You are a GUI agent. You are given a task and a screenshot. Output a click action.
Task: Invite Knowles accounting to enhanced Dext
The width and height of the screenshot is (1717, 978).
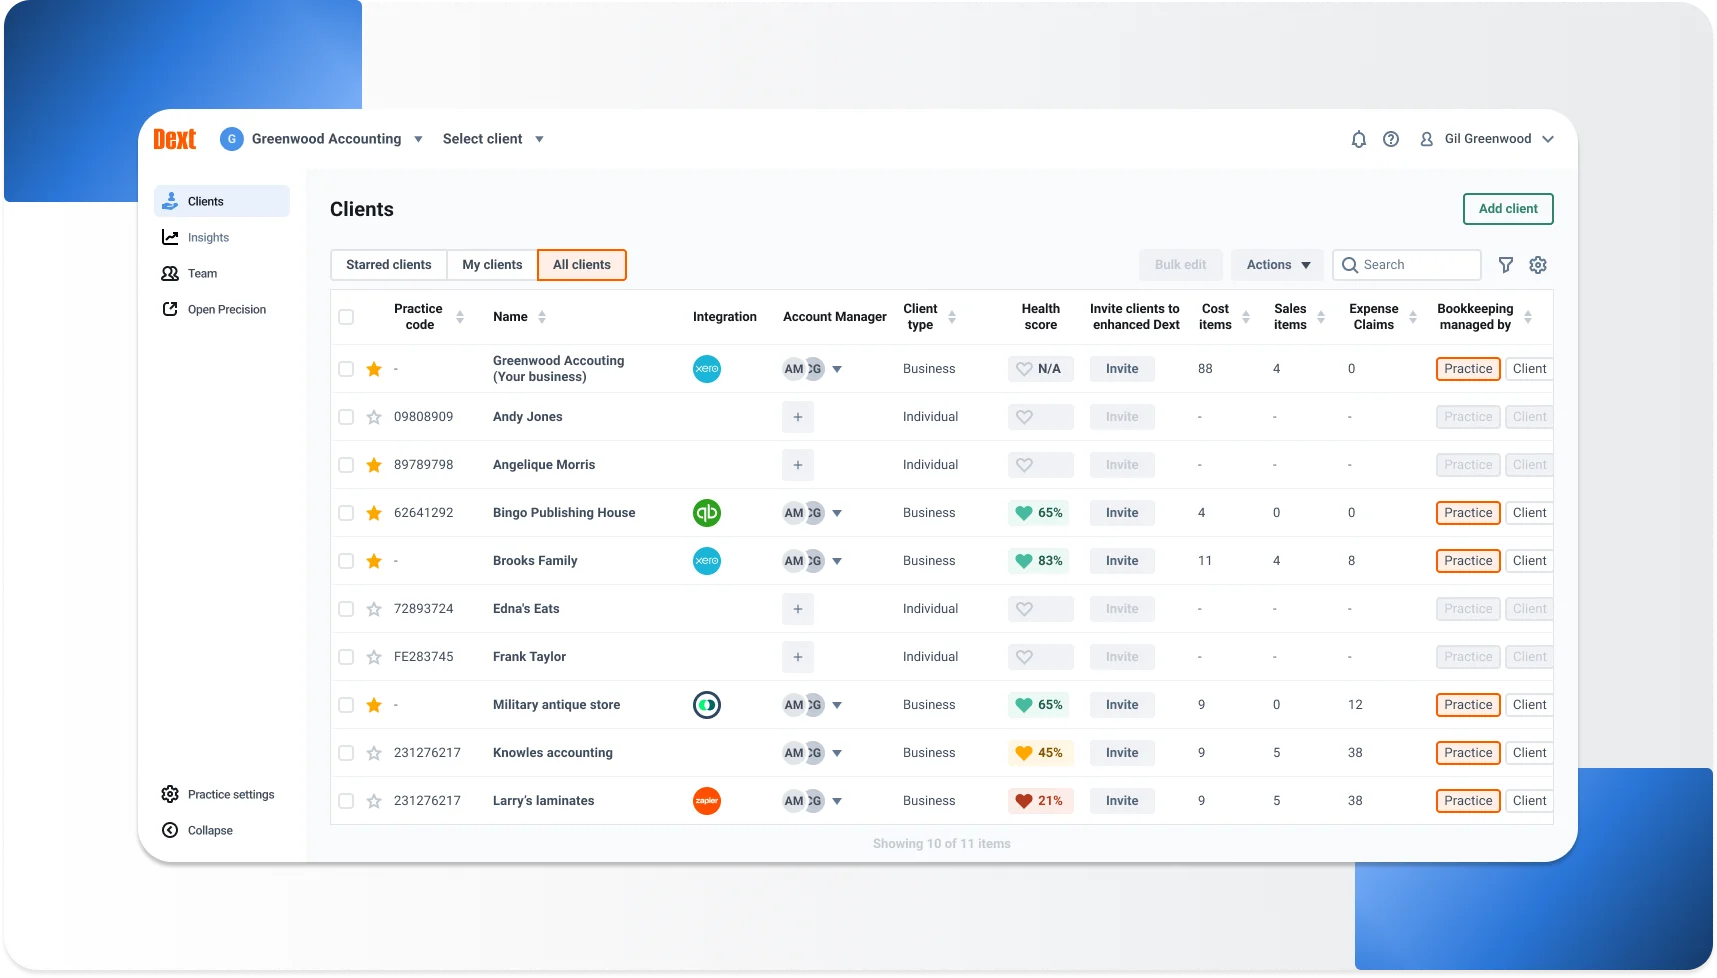[x=1121, y=753]
